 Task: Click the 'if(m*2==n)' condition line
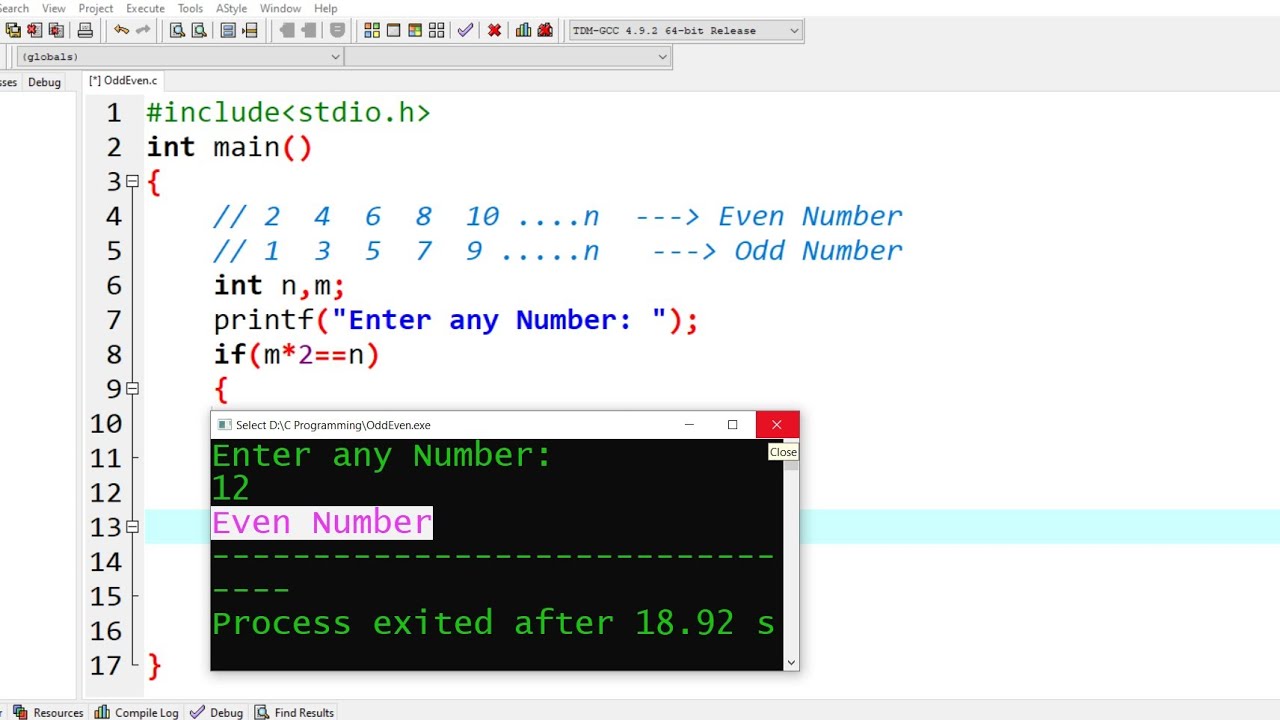(296, 355)
